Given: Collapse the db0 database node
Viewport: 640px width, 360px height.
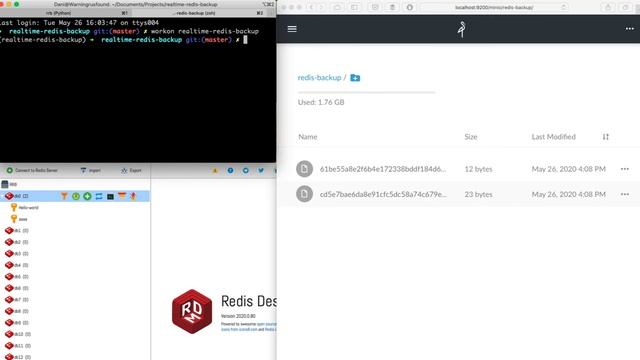Looking at the screenshot, I should tap(2, 196).
